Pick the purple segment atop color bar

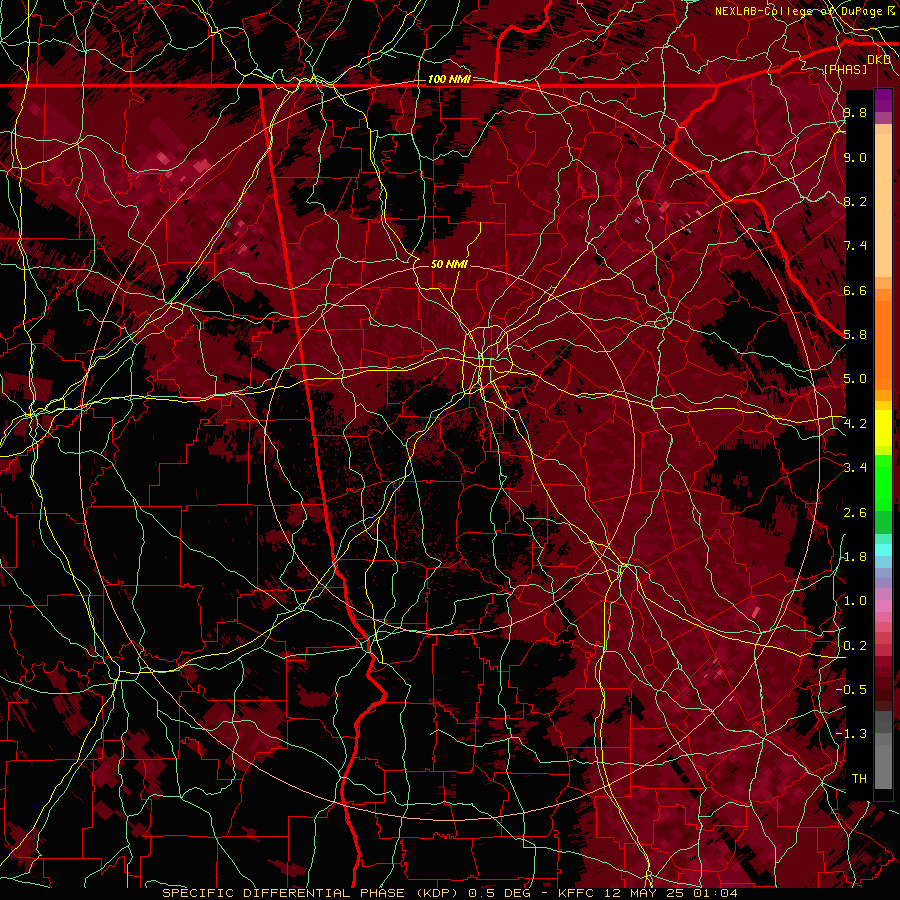[883, 100]
